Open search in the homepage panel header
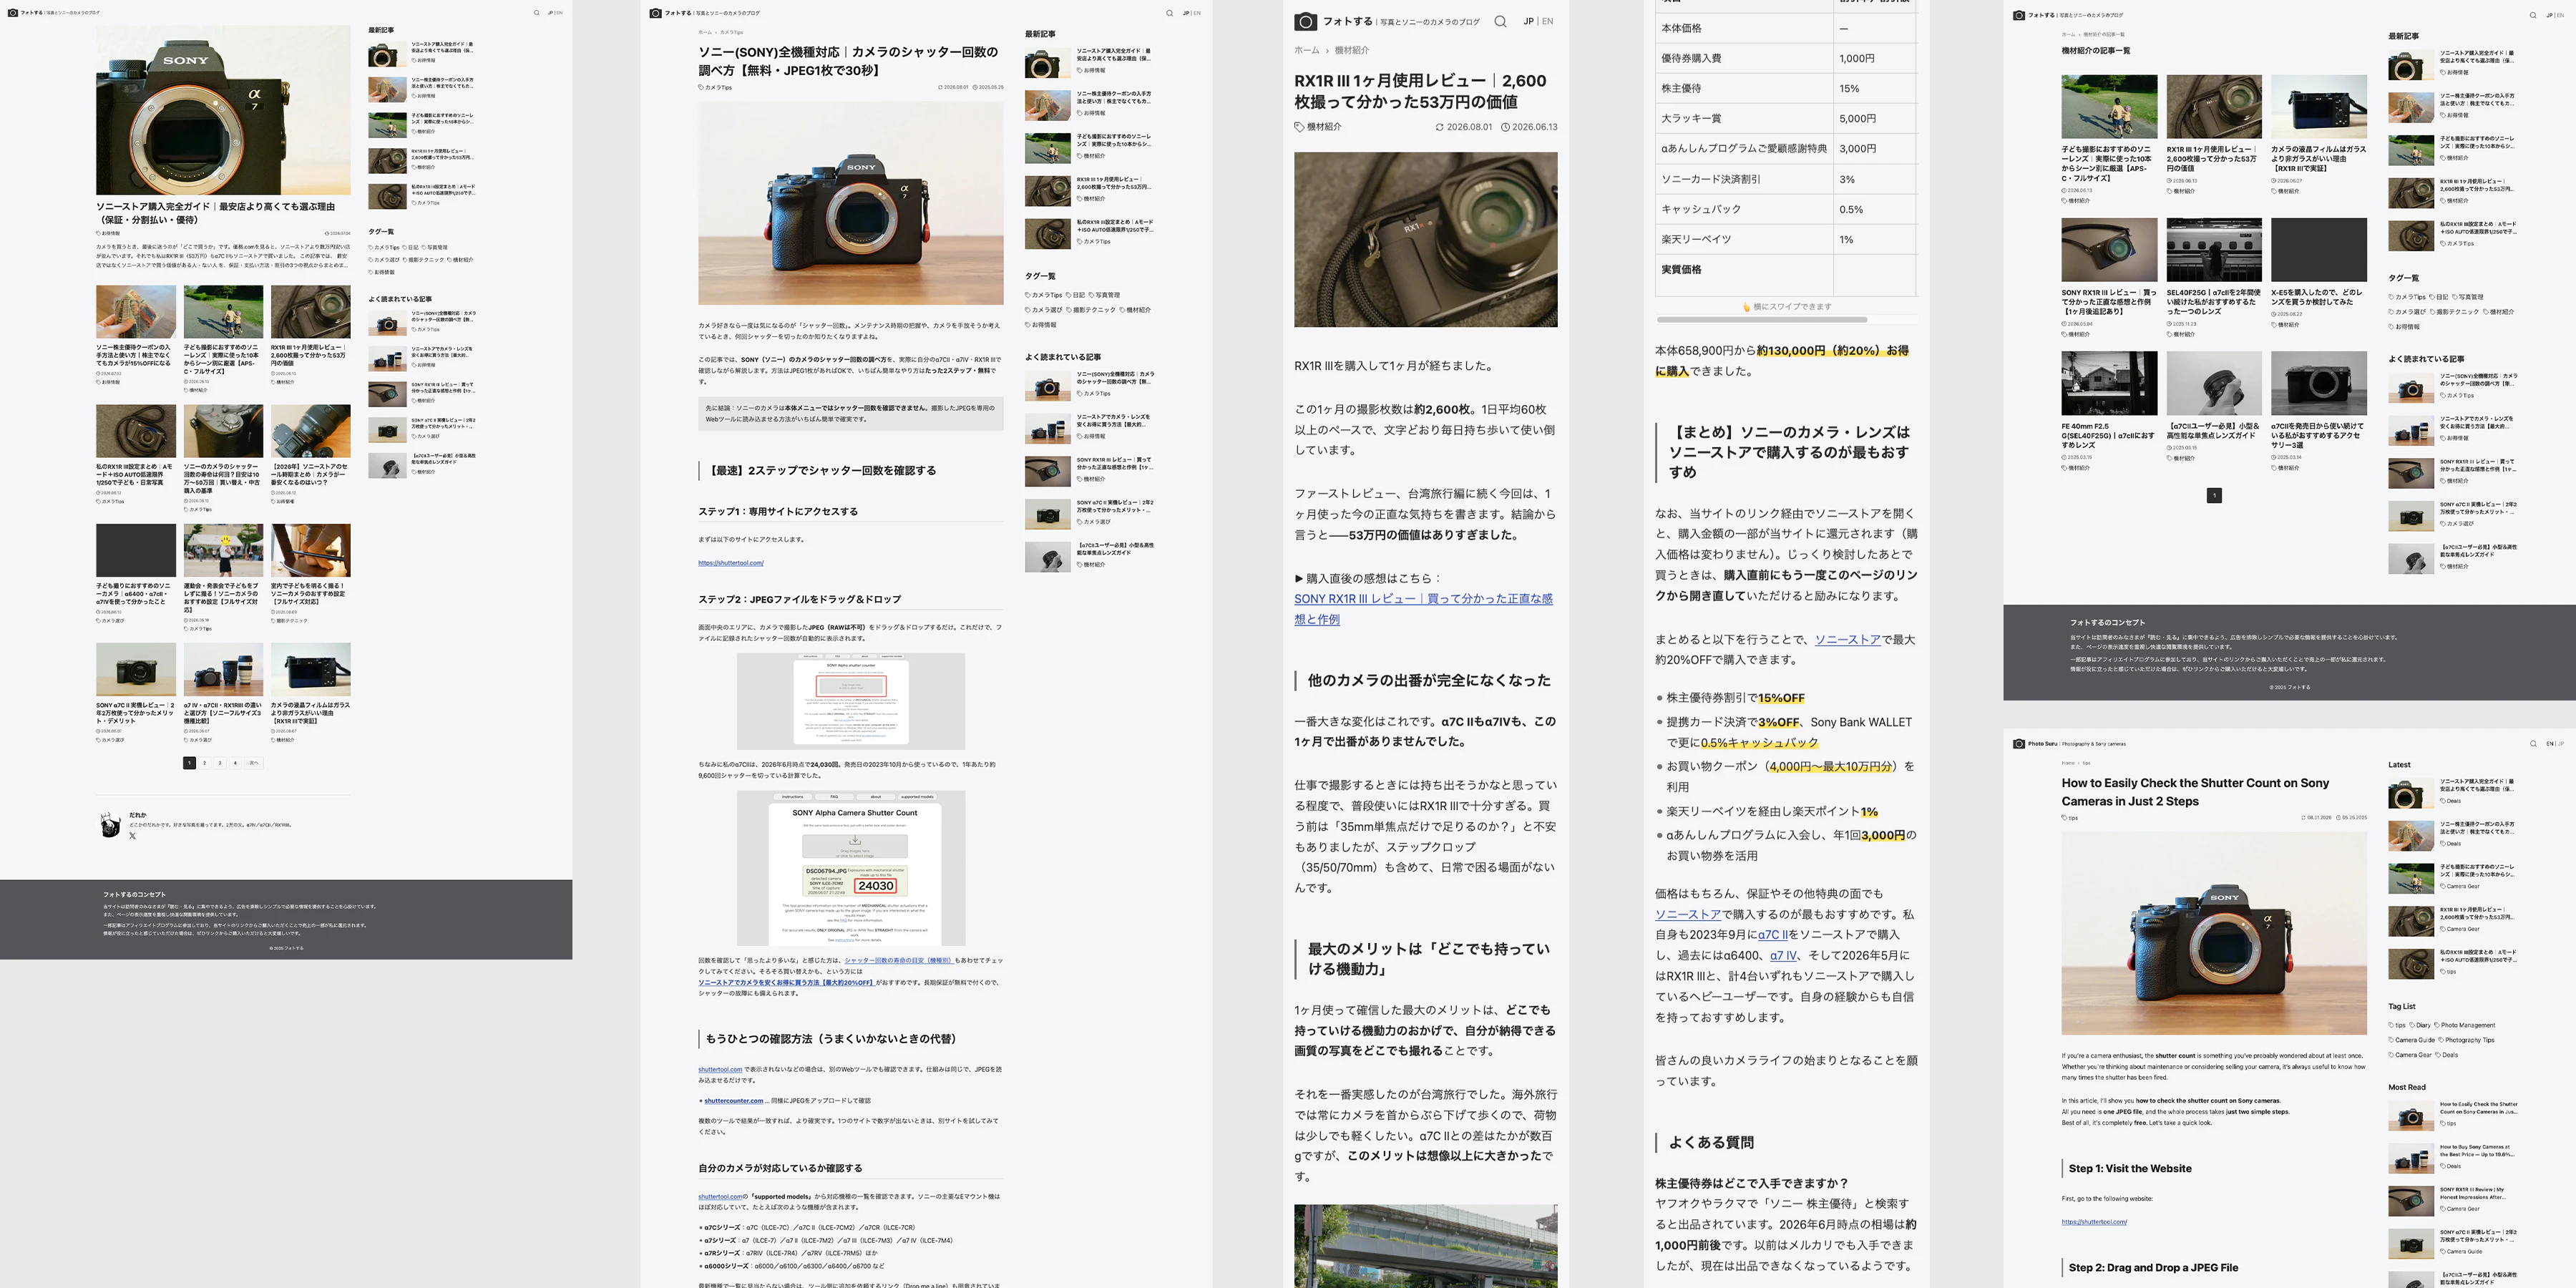Viewport: 2576px width, 1288px height. tap(536, 13)
